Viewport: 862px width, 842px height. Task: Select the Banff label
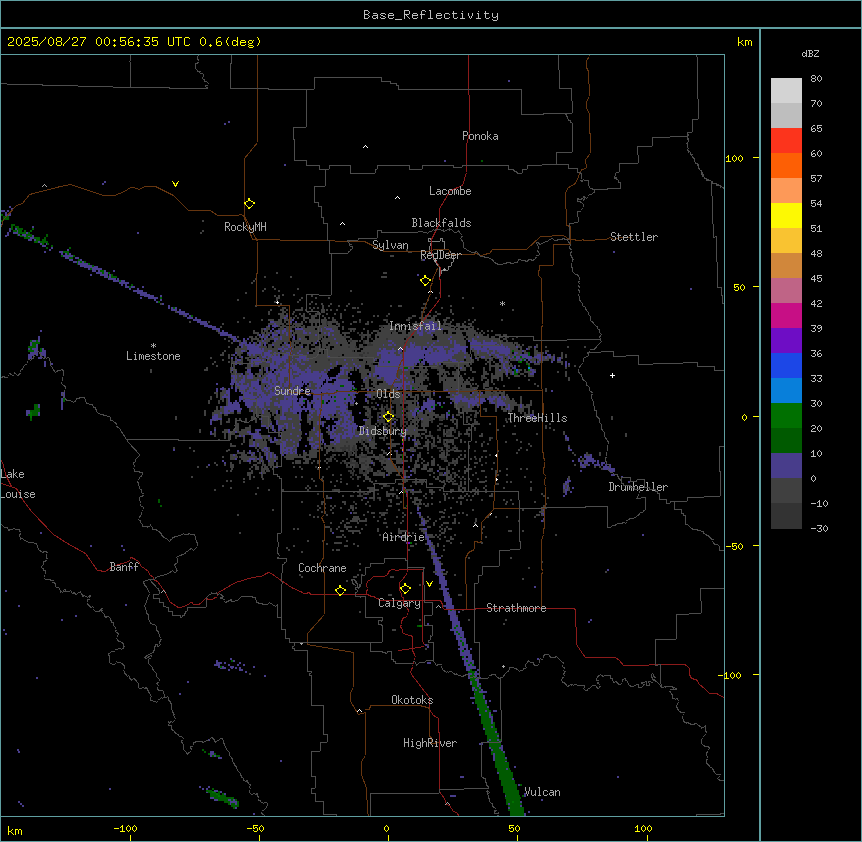[x=124, y=567]
